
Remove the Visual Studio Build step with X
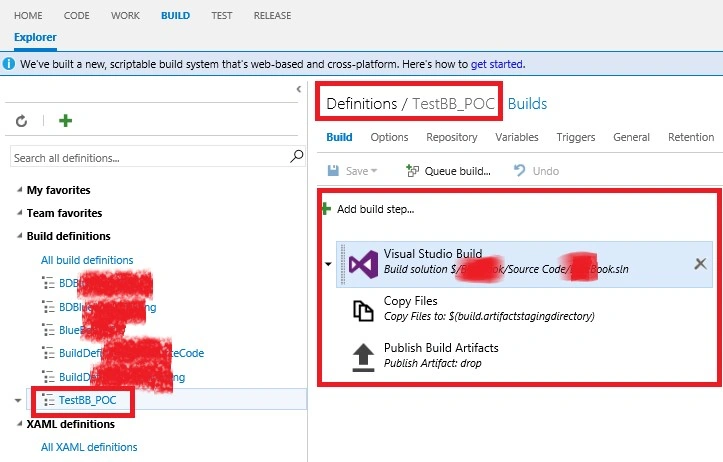700,264
